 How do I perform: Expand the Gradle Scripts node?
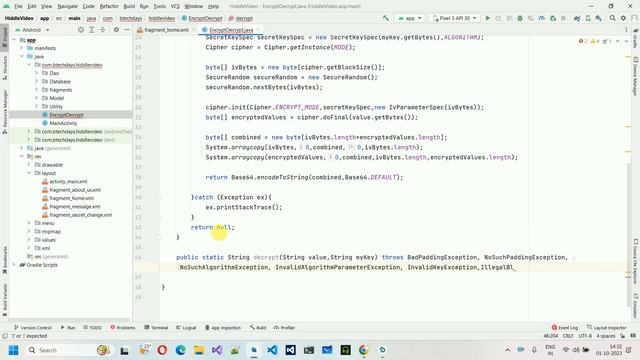(x=15, y=264)
